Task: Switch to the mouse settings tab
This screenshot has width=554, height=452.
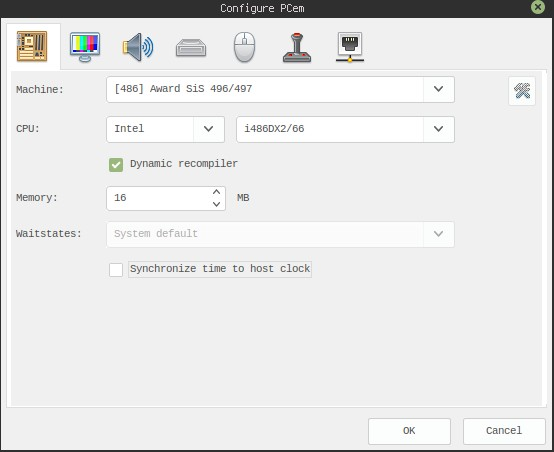Action: coord(244,47)
